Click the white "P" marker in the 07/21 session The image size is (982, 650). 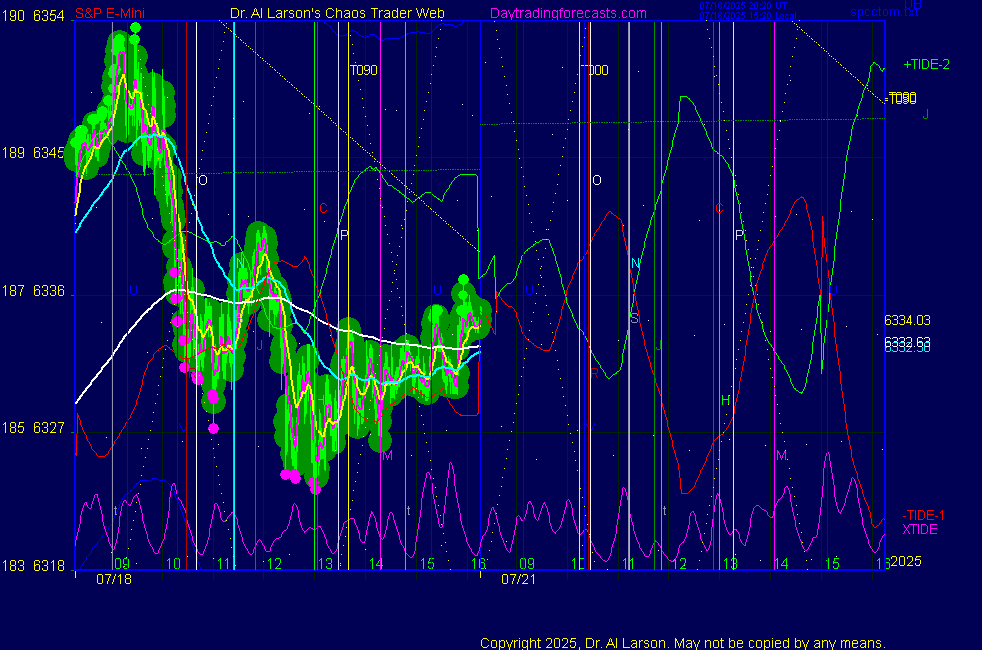(x=739, y=235)
